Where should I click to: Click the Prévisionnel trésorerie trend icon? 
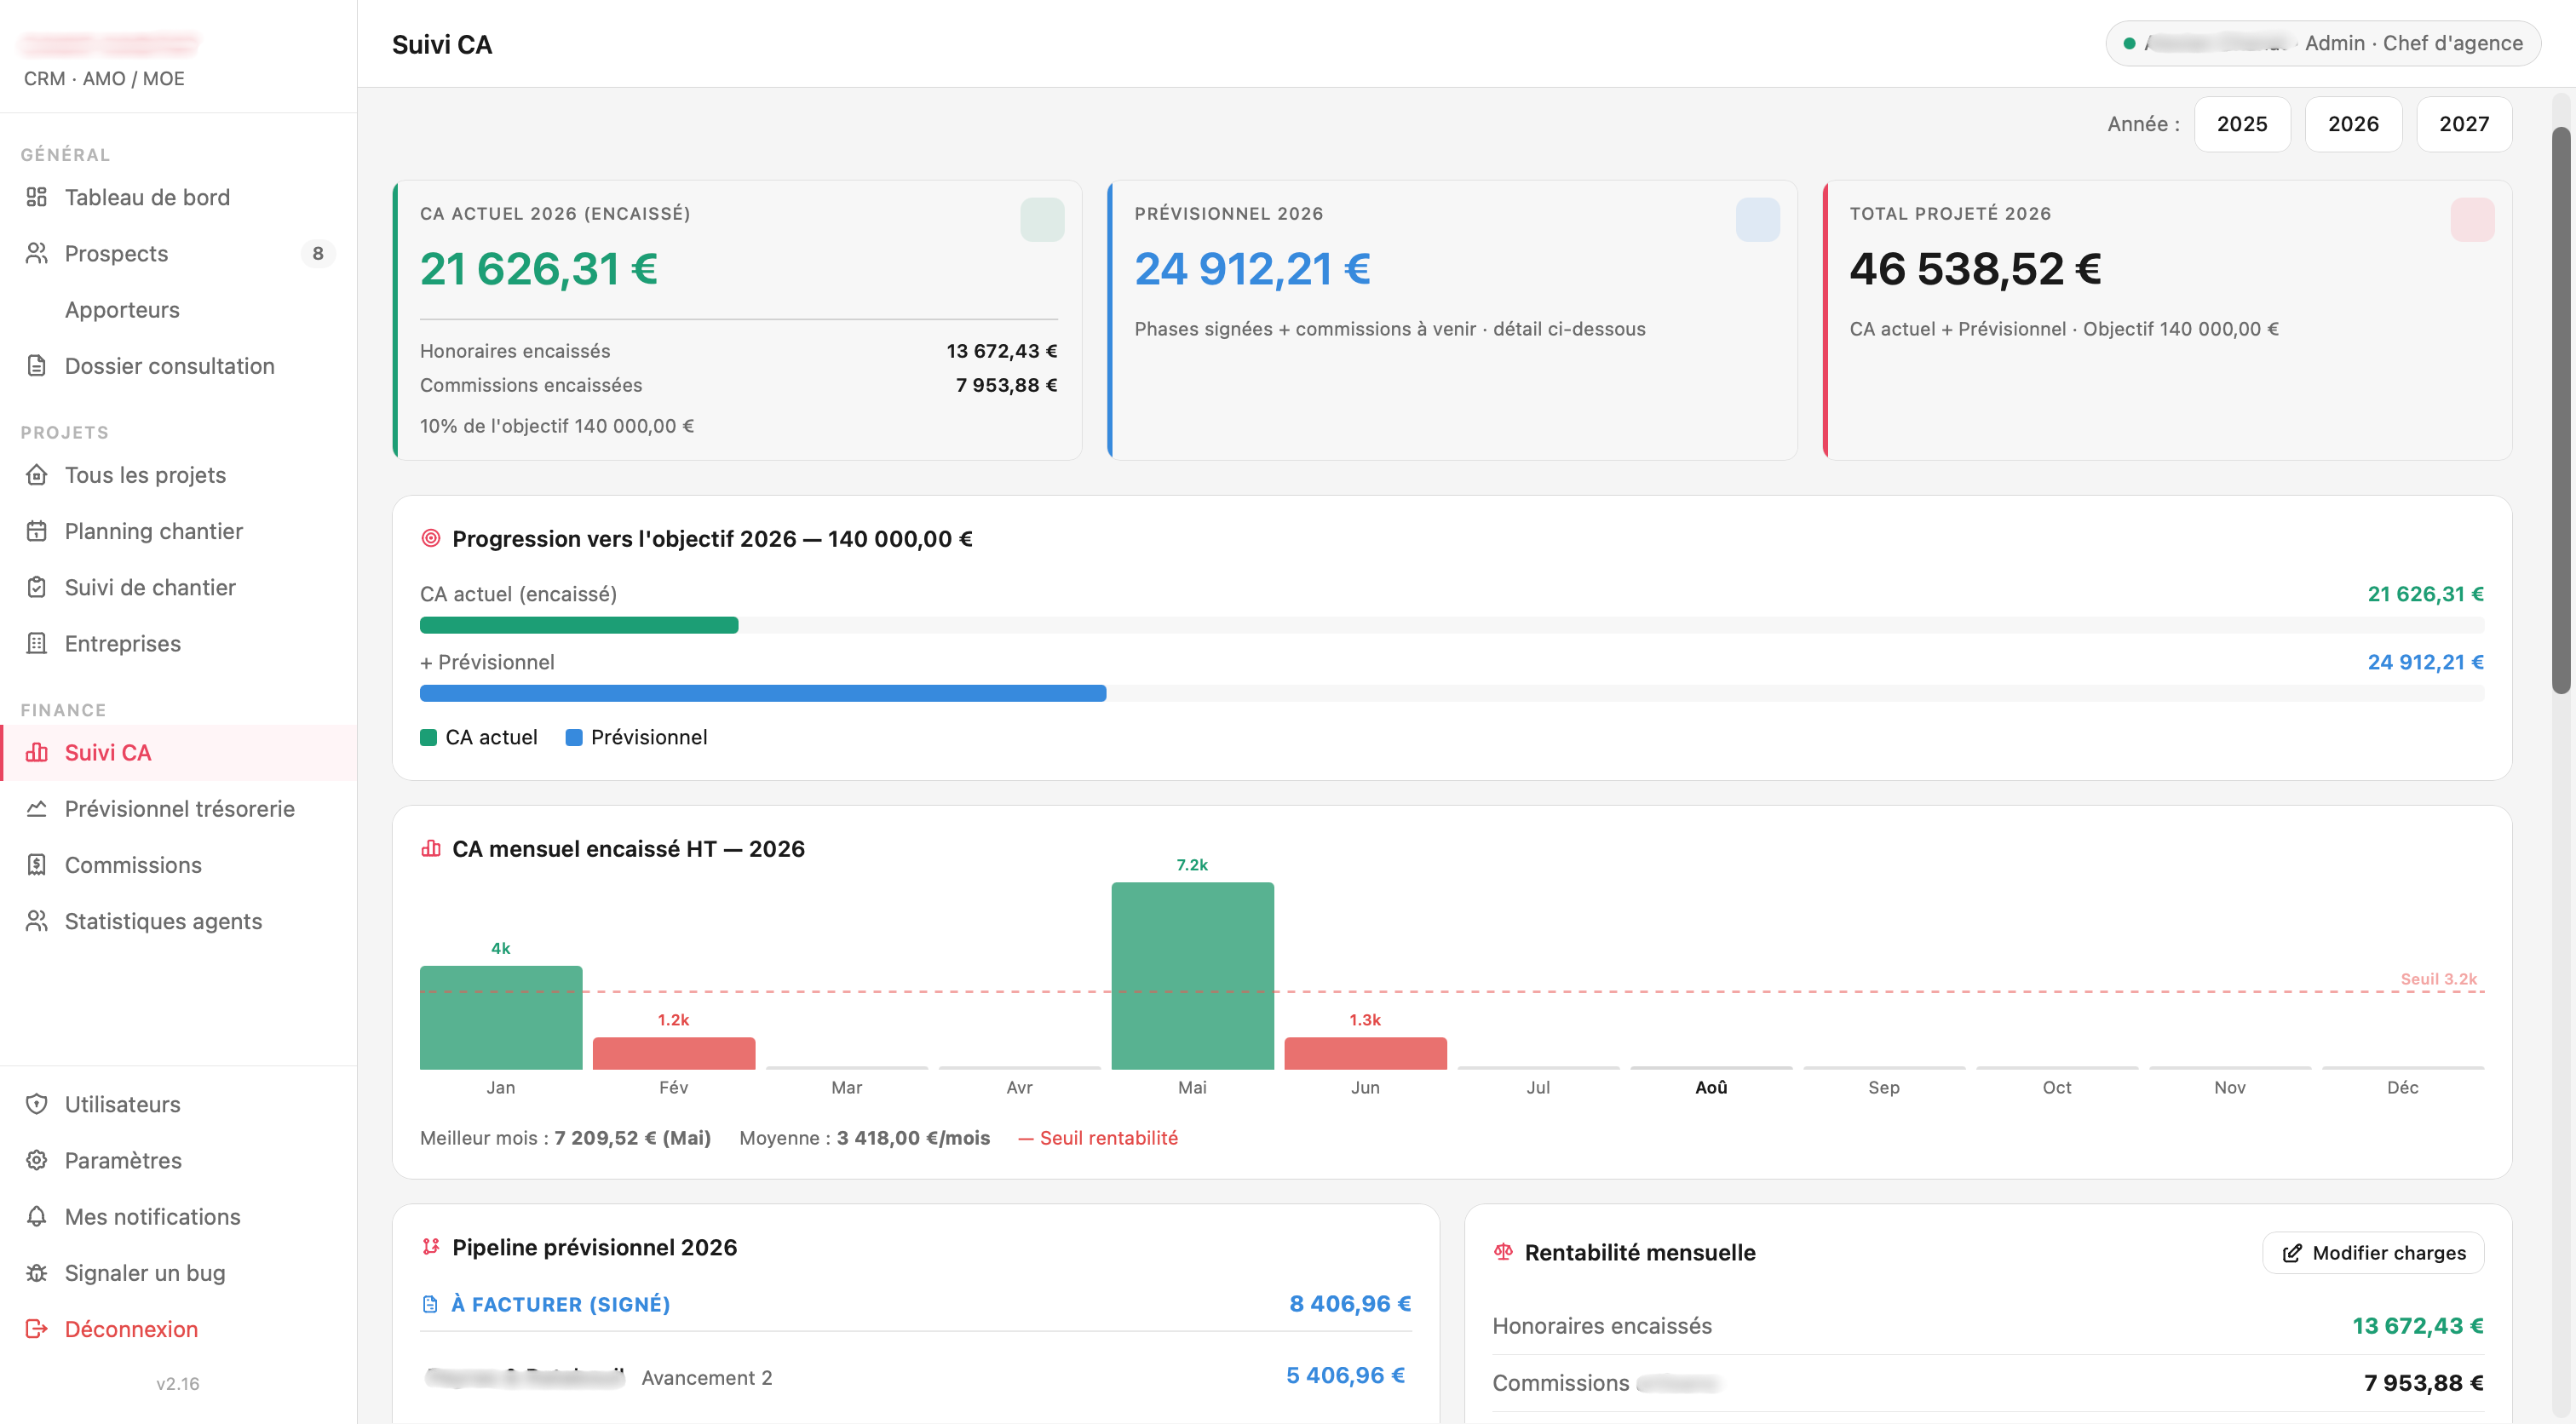37,808
